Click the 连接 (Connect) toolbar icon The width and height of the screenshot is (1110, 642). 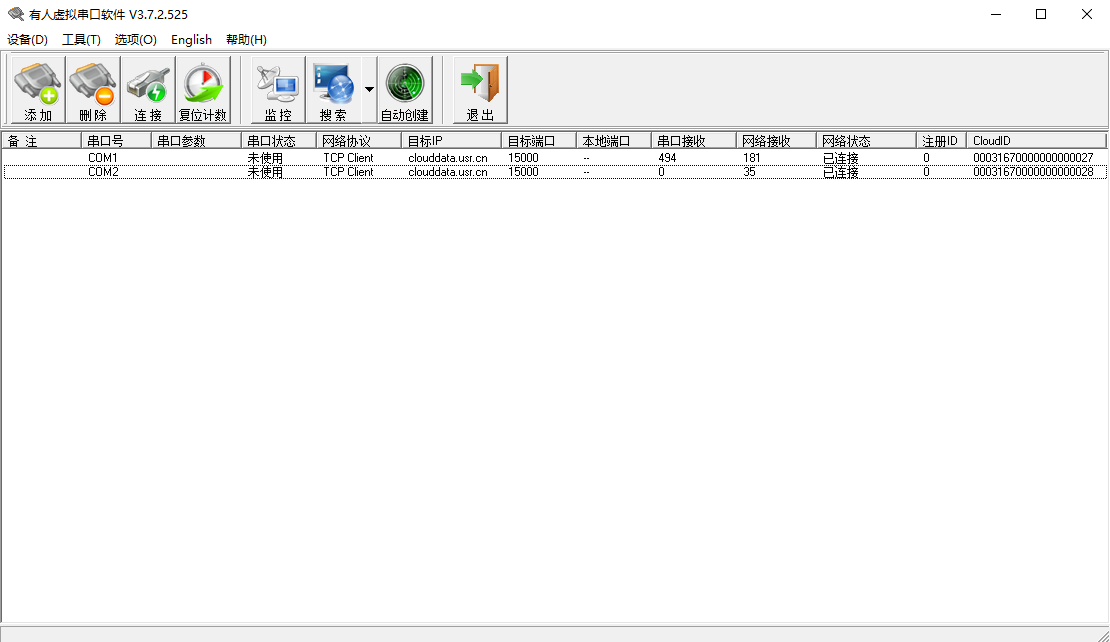tap(148, 89)
